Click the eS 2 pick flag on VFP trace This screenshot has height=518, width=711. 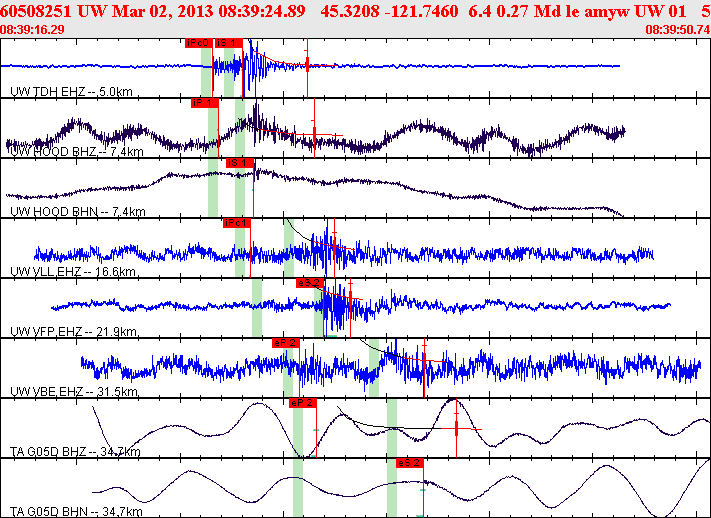tap(310, 283)
